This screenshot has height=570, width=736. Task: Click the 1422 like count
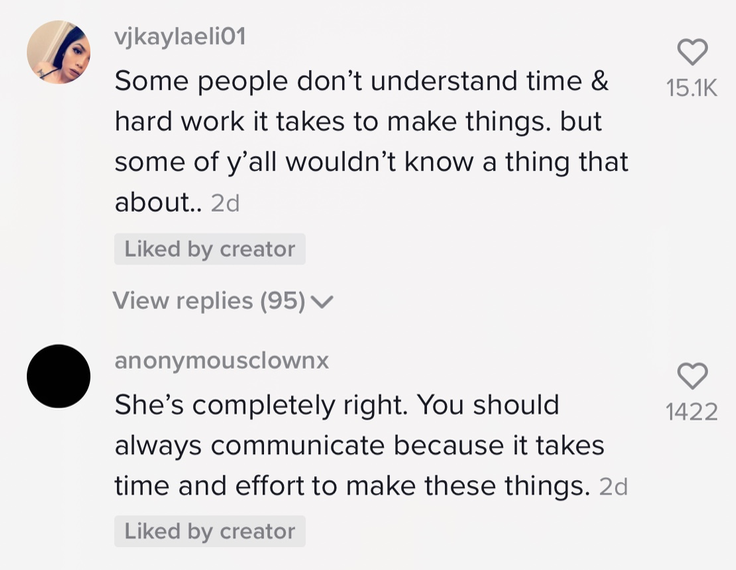tap(692, 412)
